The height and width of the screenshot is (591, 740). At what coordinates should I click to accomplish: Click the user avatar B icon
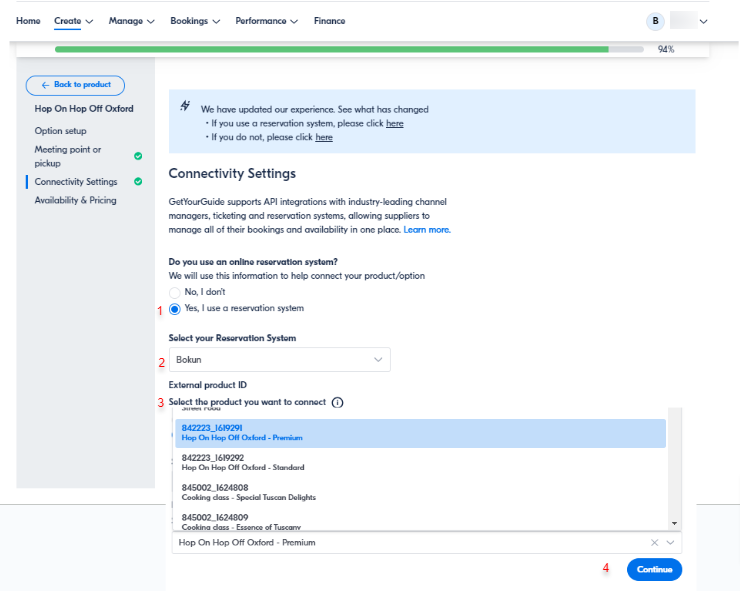coord(656,21)
